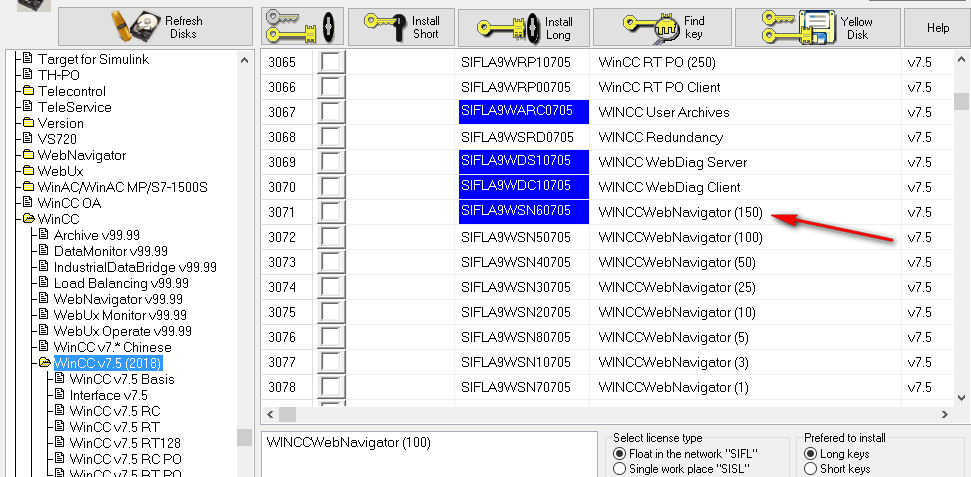Open WinAC/WinAC MP/S7-1500S folder icon
The image size is (971, 477).
tap(27, 187)
